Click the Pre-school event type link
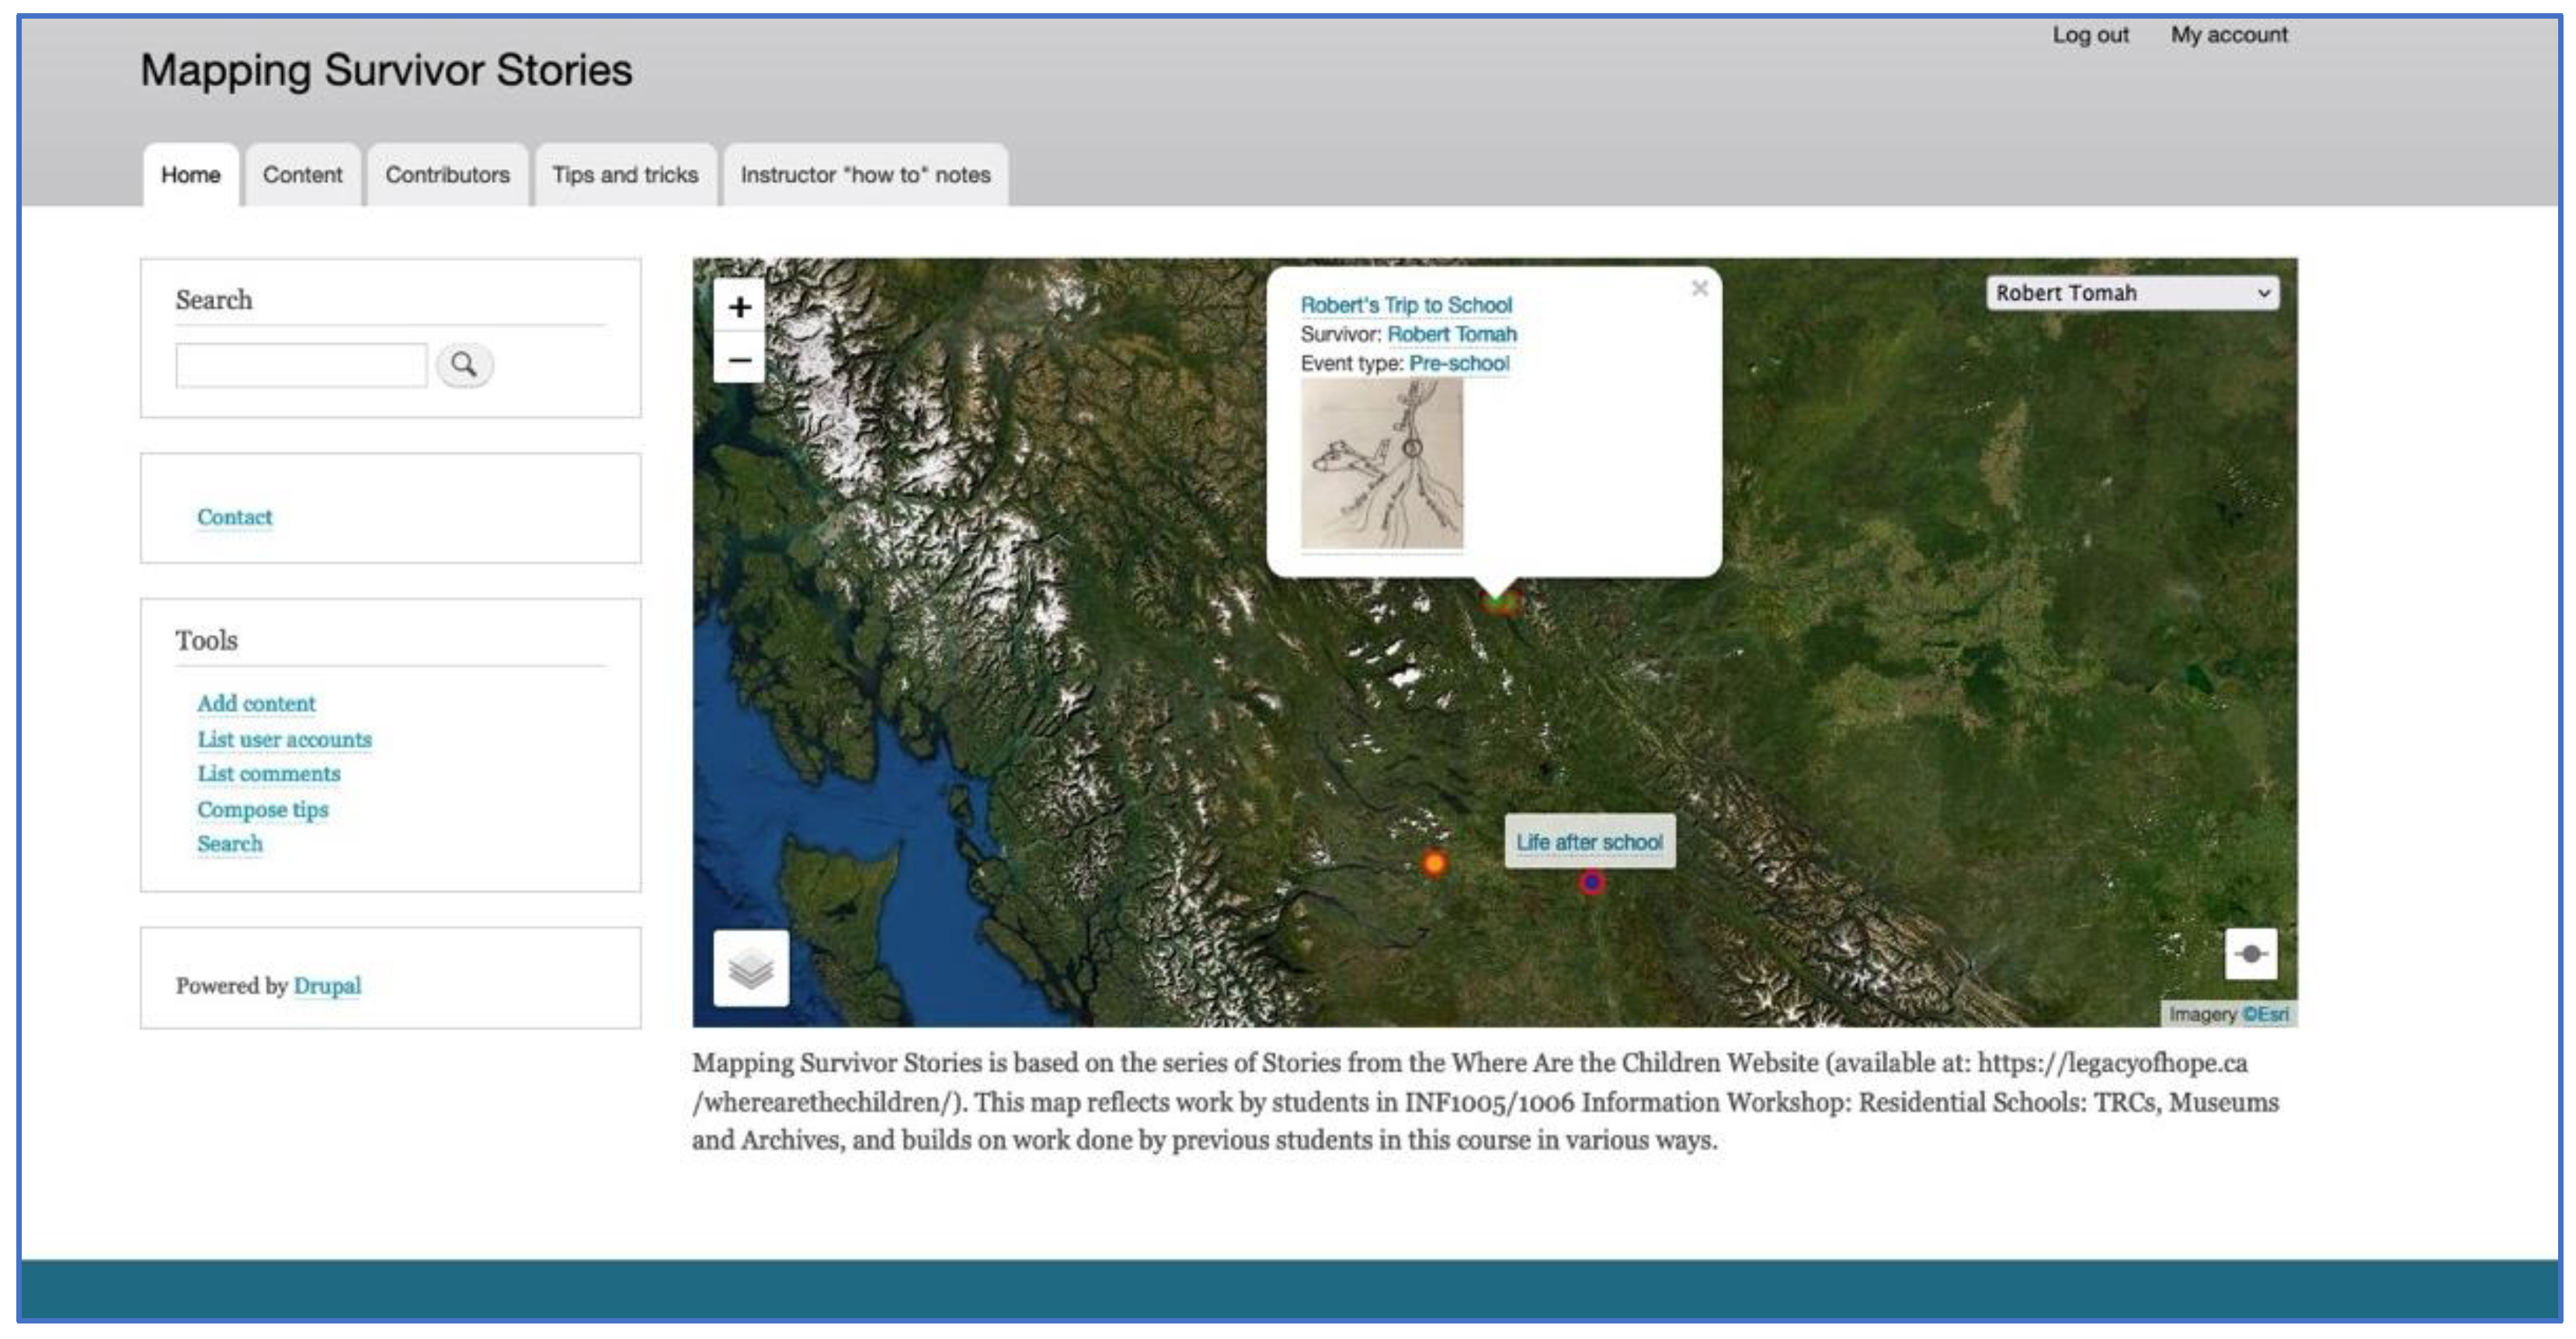The width and height of the screenshot is (2576, 1339). point(1458,364)
